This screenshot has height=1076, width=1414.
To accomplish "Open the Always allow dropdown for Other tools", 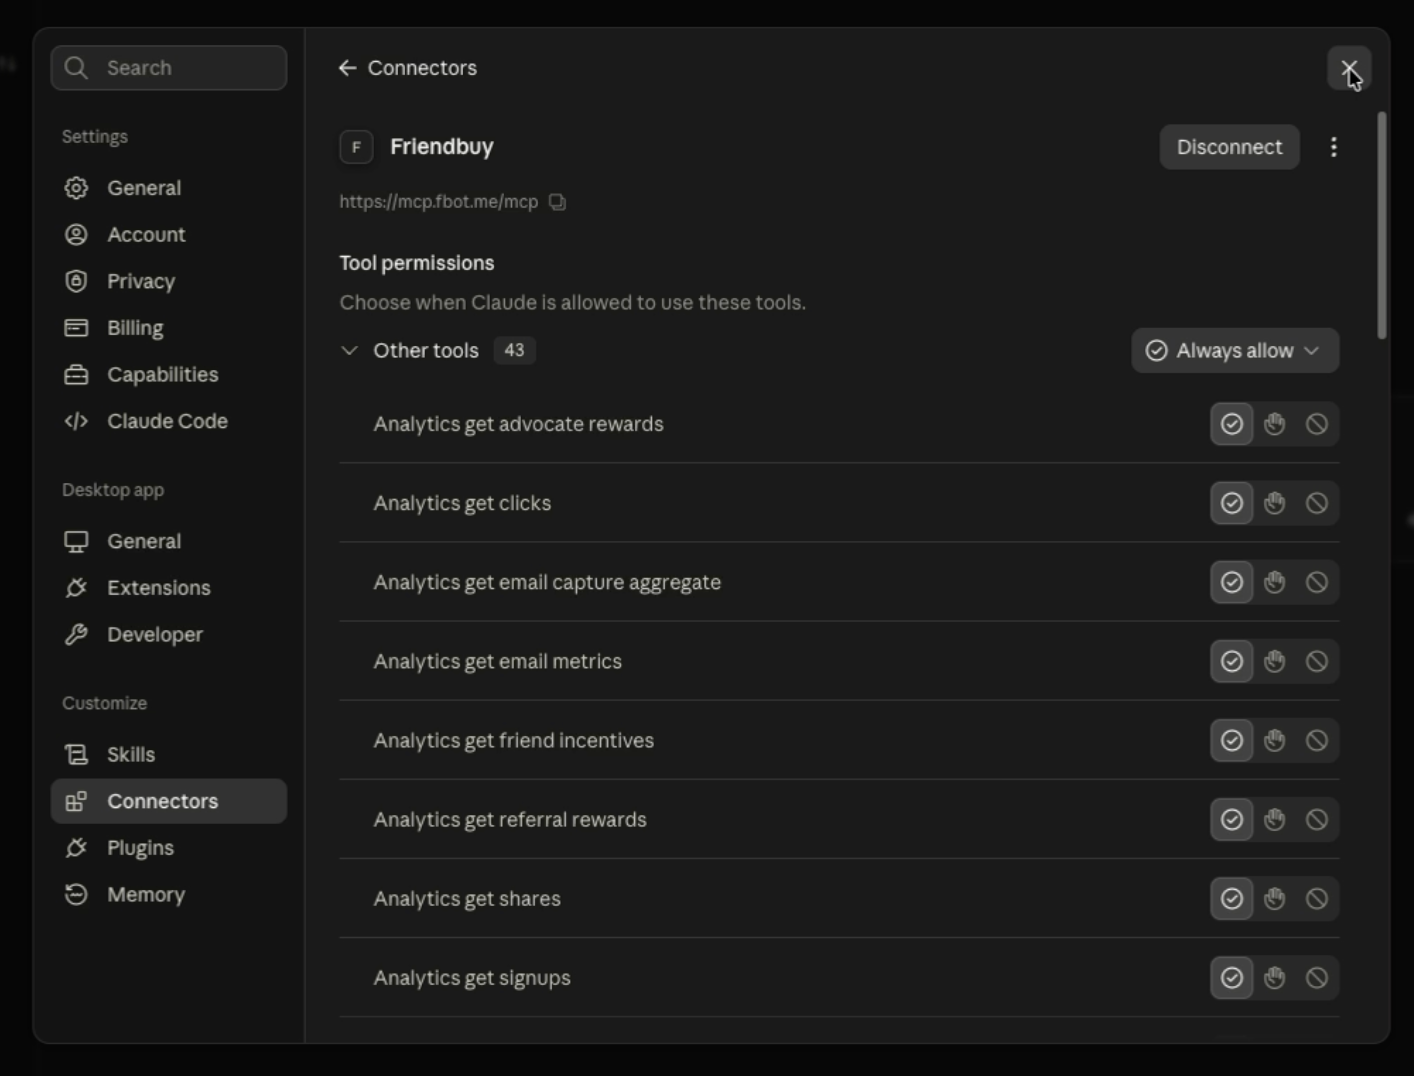I will point(1235,351).
